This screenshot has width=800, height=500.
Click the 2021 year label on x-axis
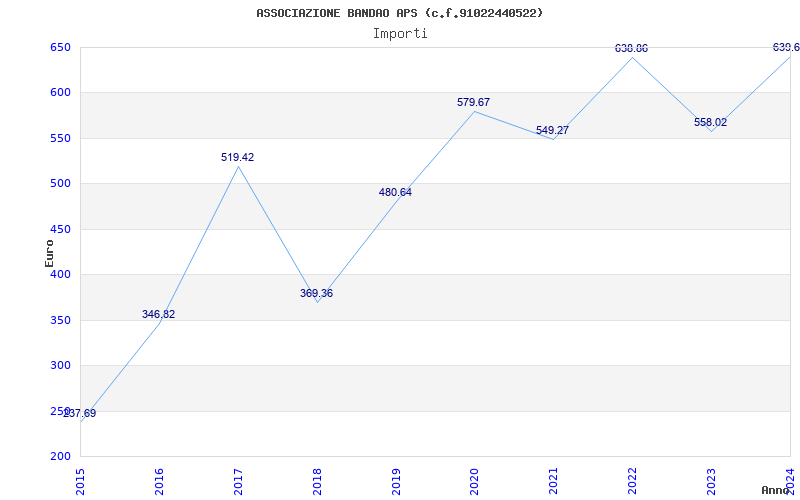click(554, 481)
